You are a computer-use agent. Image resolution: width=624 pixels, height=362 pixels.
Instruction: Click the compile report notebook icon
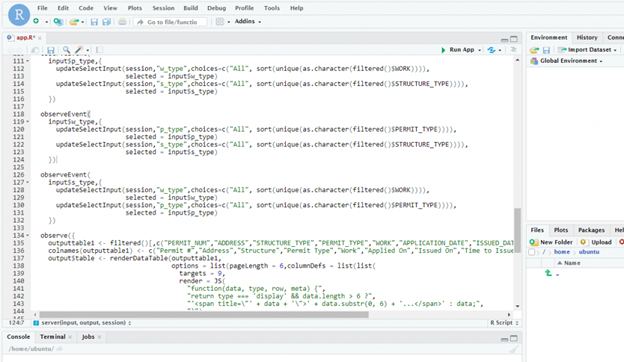[x=99, y=50]
